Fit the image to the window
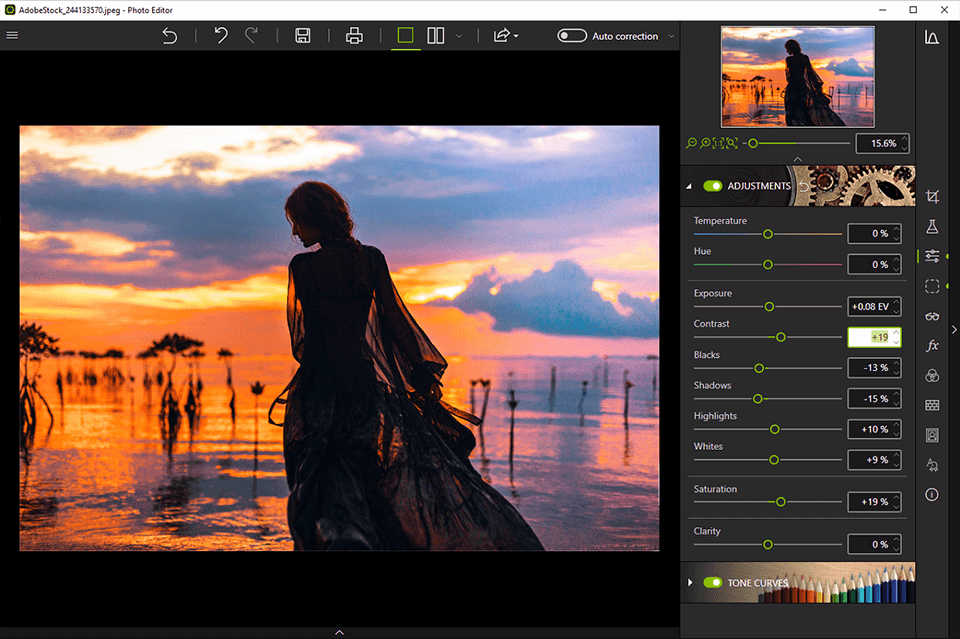The width and height of the screenshot is (960, 639). pos(732,143)
